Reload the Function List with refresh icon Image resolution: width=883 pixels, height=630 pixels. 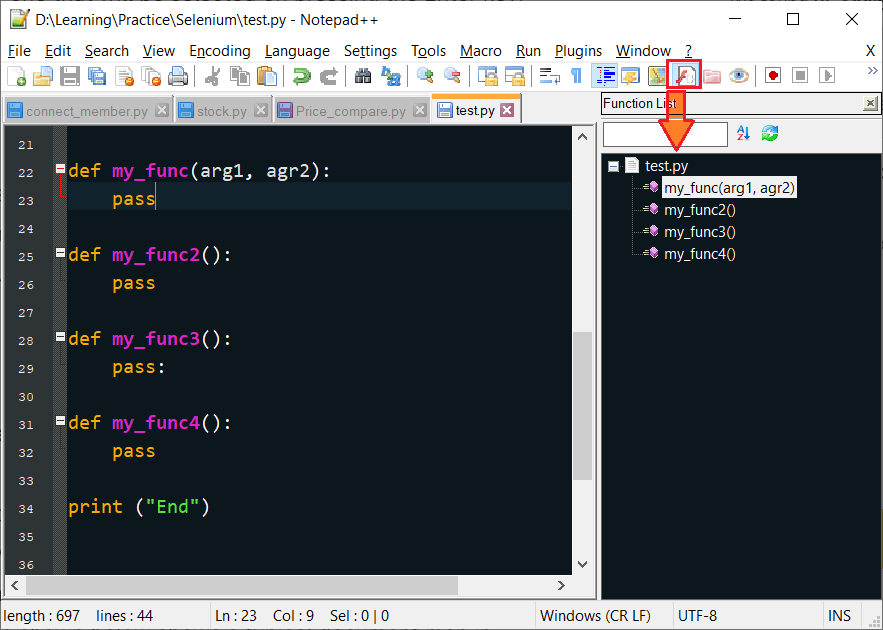click(770, 133)
